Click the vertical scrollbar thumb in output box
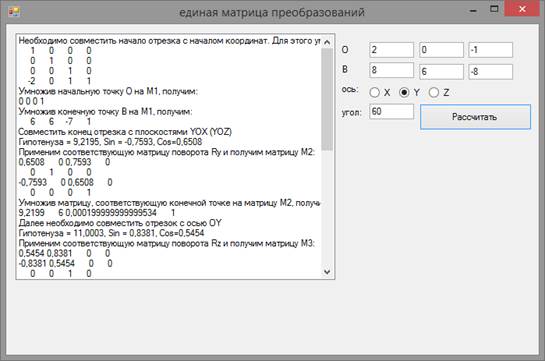This screenshot has height=361, width=545. point(327,99)
